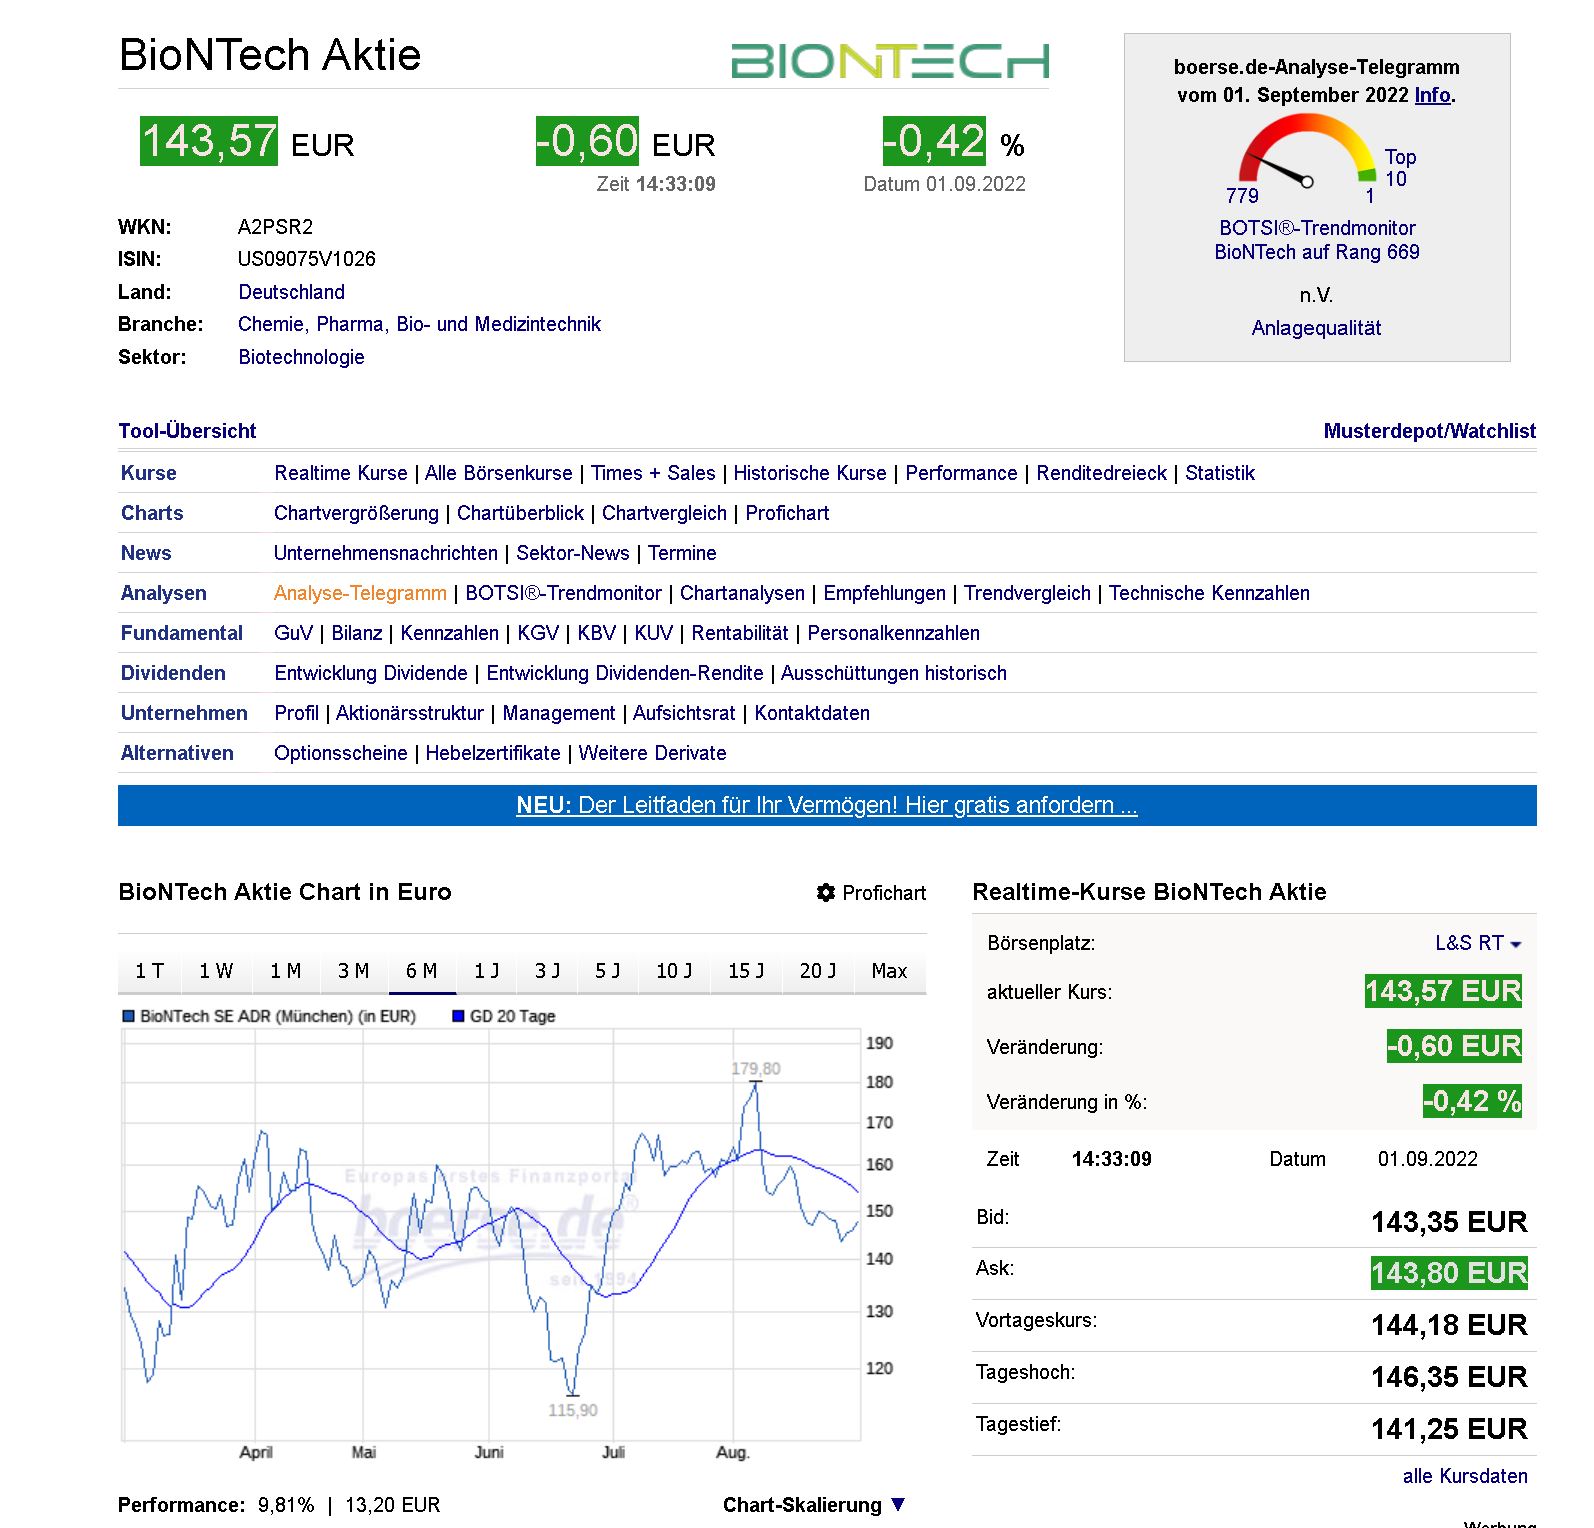Open the Biotechnologie sector link
The image size is (1594, 1528).
301,357
